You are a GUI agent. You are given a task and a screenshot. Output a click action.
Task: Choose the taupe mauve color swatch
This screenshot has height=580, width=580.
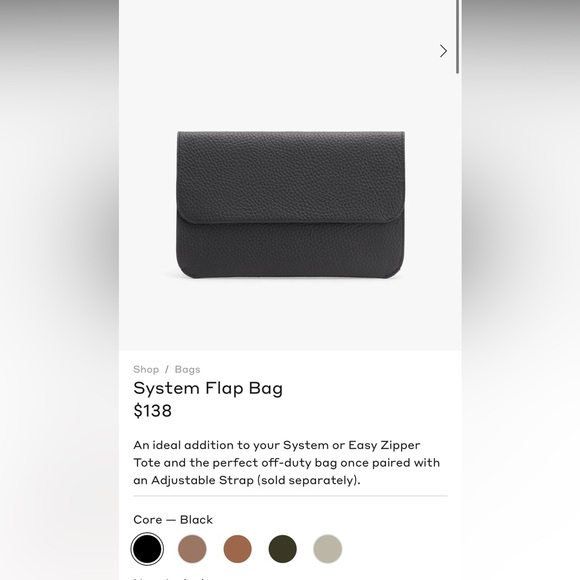(x=192, y=549)
